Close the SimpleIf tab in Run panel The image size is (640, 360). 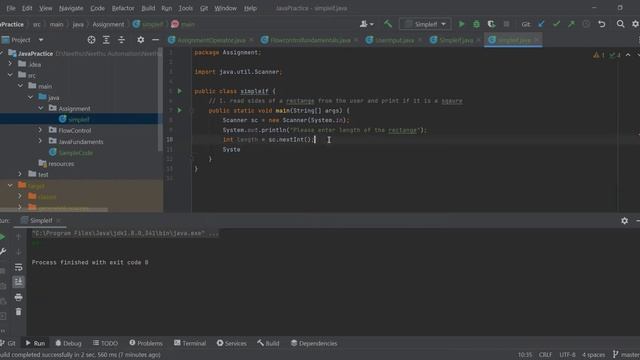click(x=59, y=220)
